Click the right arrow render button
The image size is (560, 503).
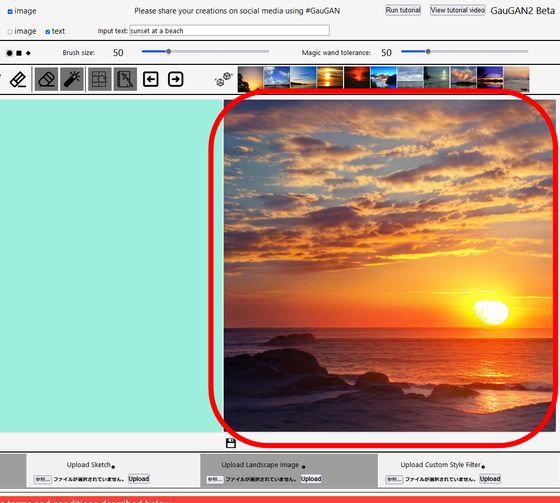[175, 79]
